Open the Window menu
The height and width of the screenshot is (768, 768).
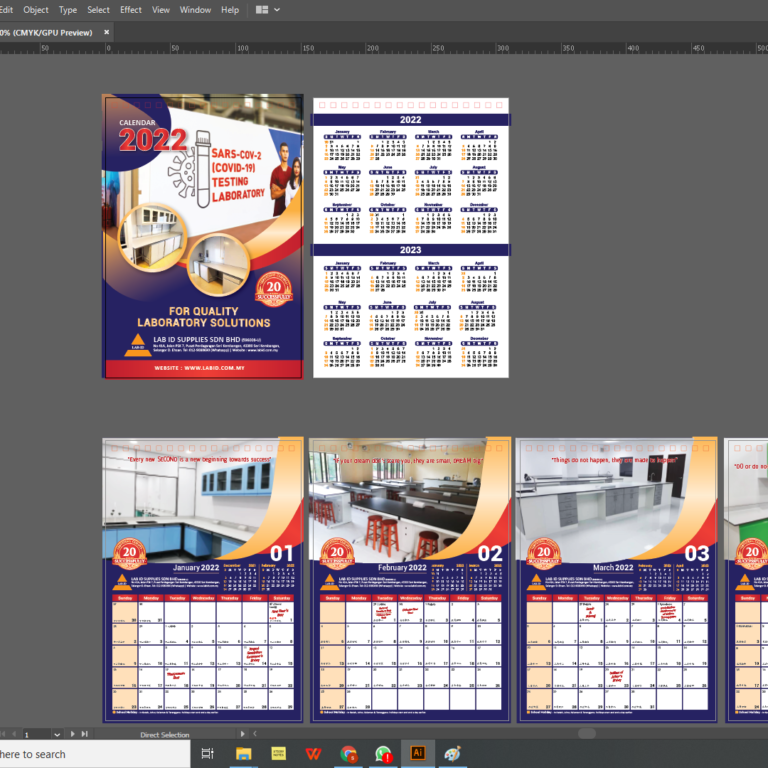pos(195,10)
